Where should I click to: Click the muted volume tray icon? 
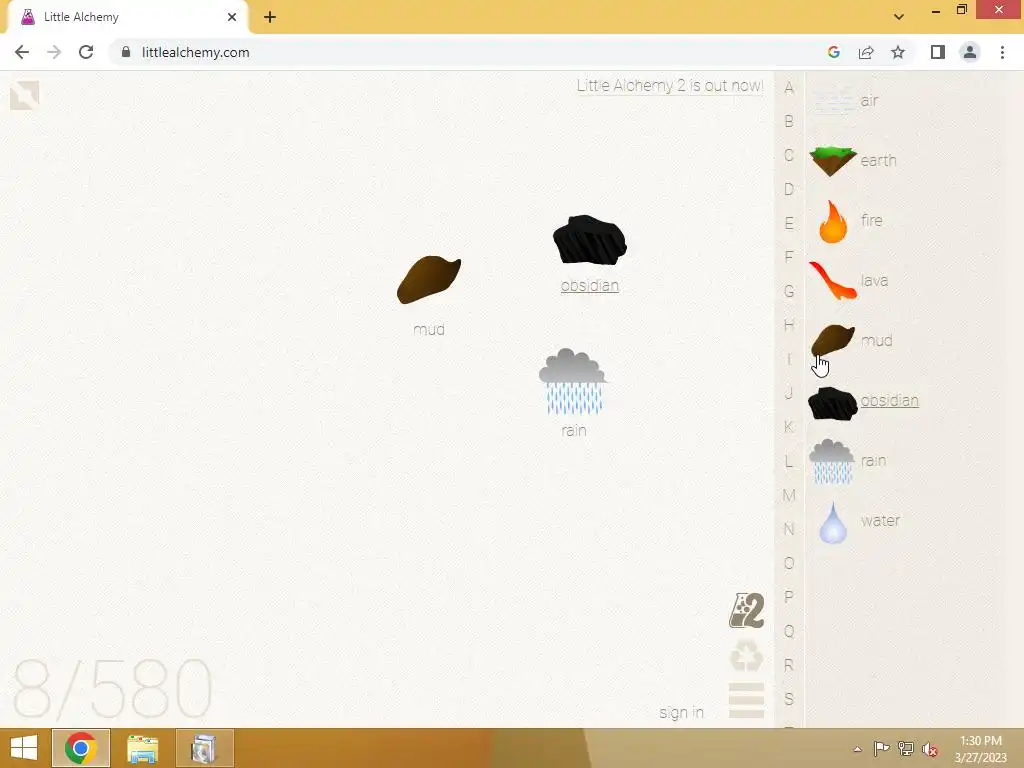(930, 749)
